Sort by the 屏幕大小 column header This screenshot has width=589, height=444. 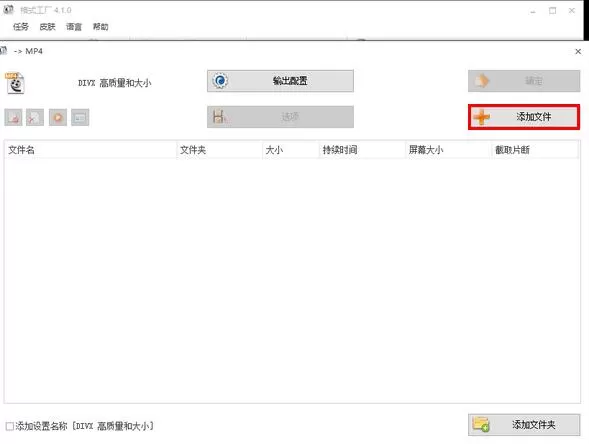(x=448, y=150)
